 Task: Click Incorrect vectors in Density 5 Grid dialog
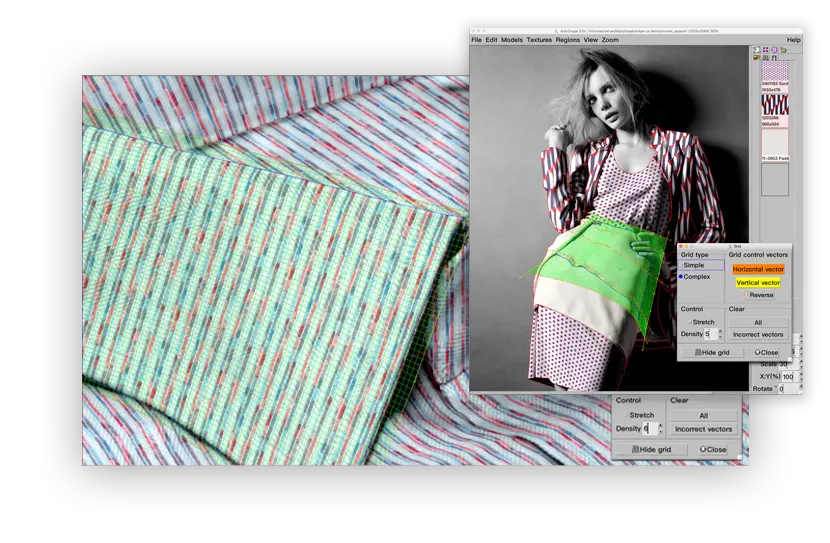(758, 334)
